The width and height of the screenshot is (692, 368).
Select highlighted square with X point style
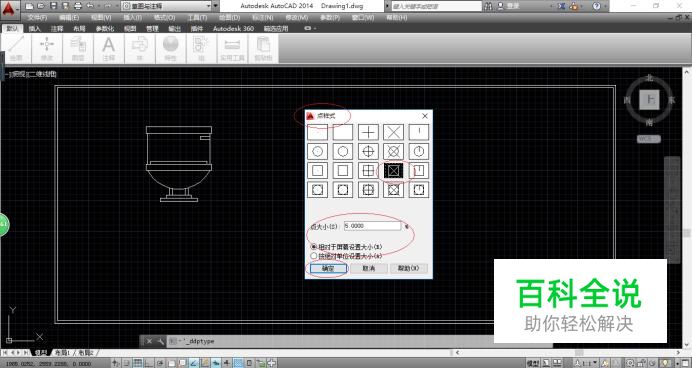click(394, 170)
